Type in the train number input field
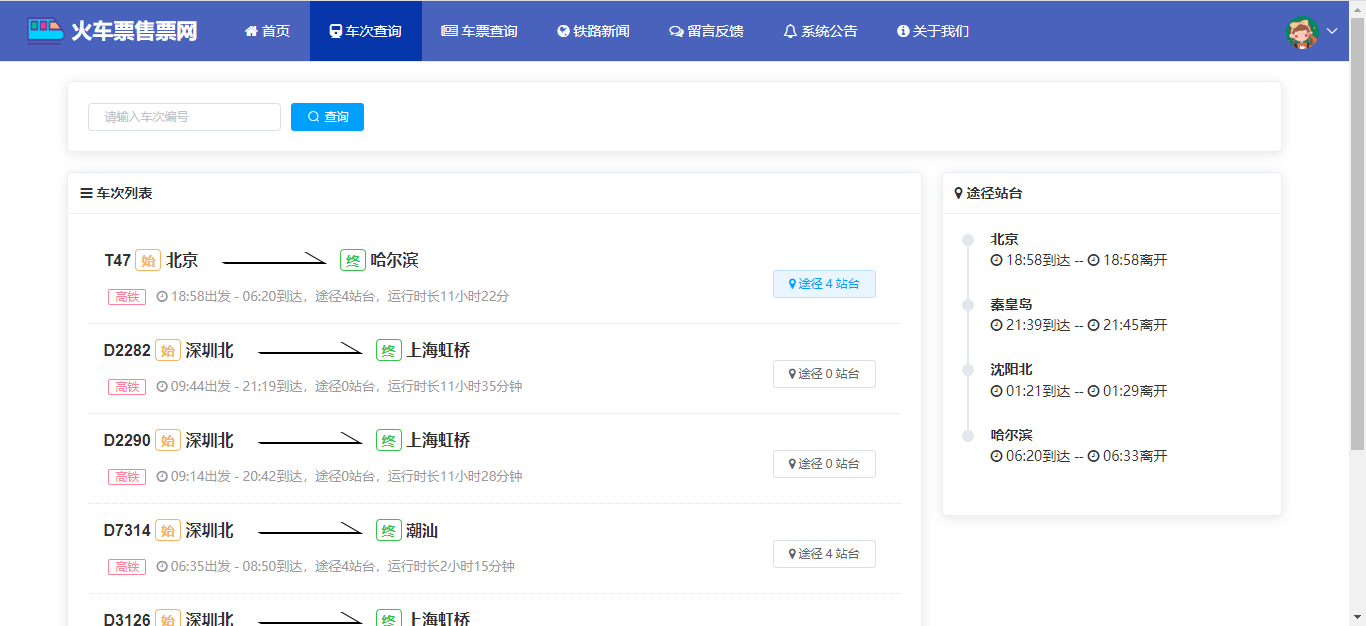 coord(184,117)
